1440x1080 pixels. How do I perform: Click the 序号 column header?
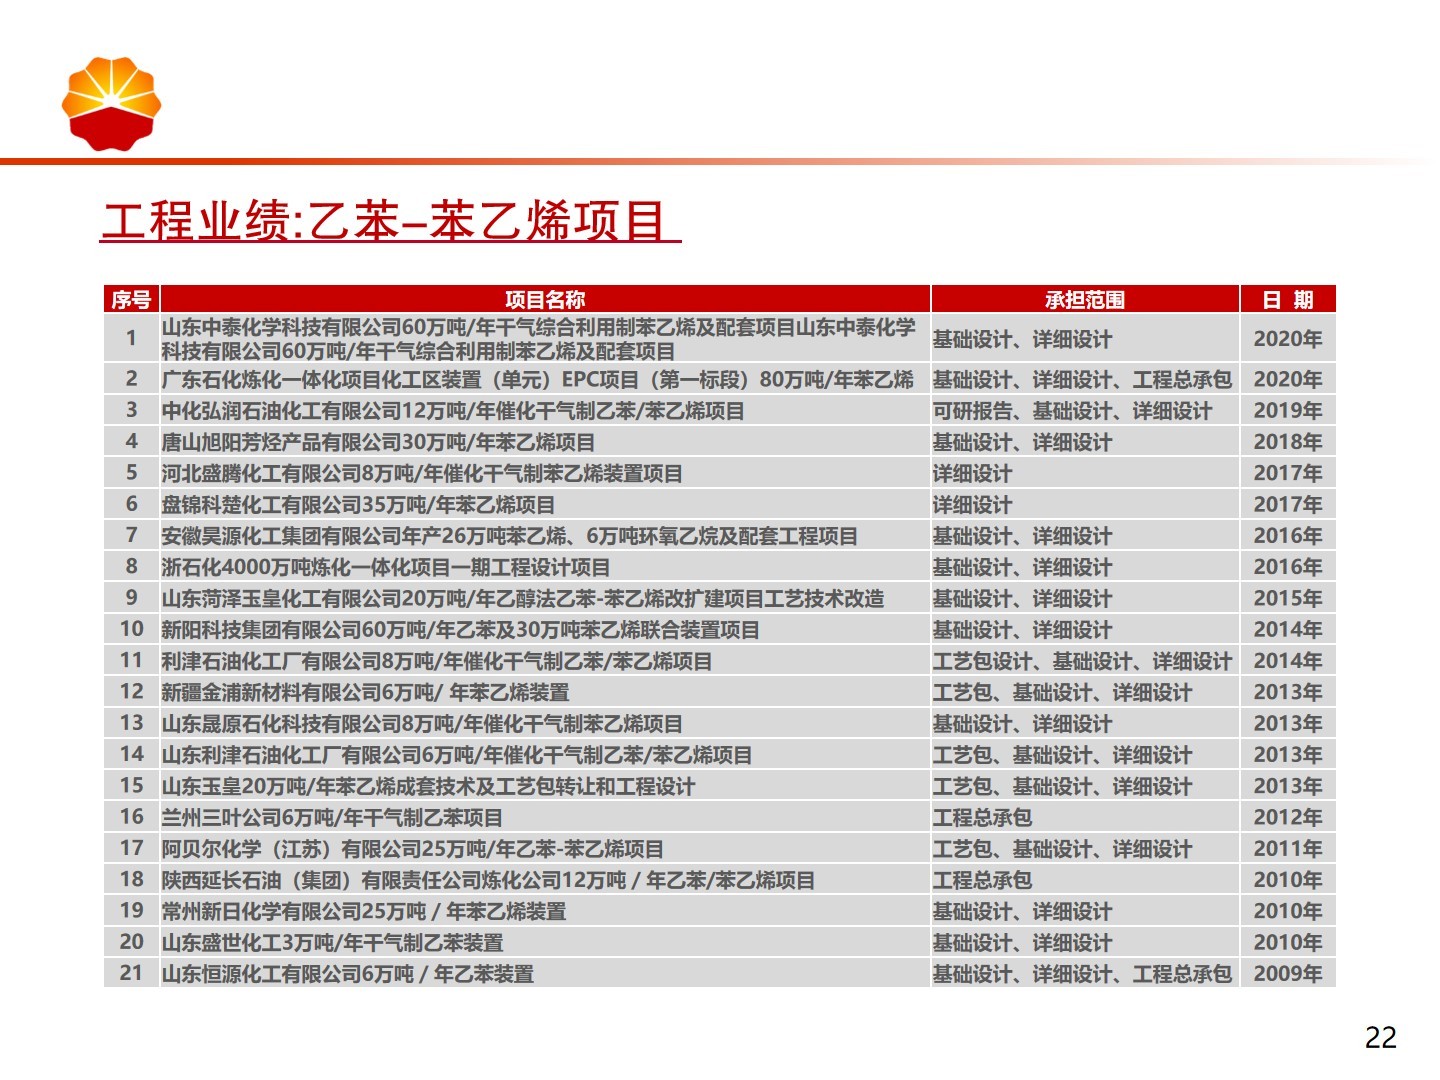[x=131, y=299]
